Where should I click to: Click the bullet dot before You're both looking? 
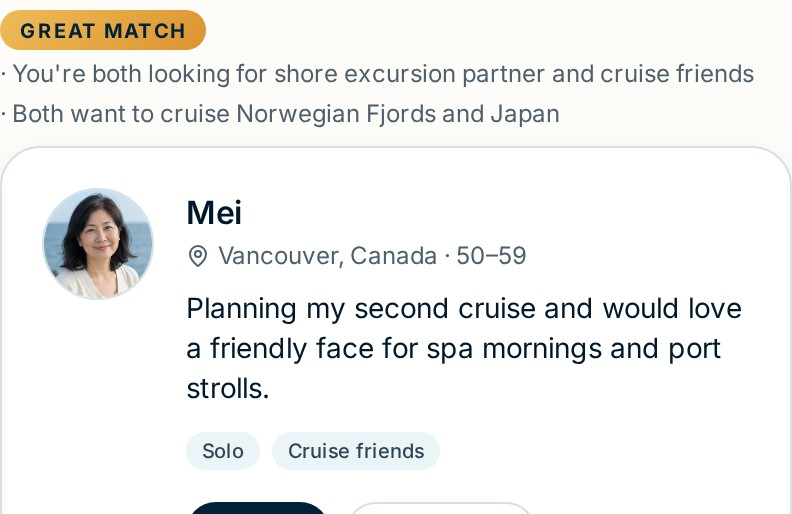4,75
